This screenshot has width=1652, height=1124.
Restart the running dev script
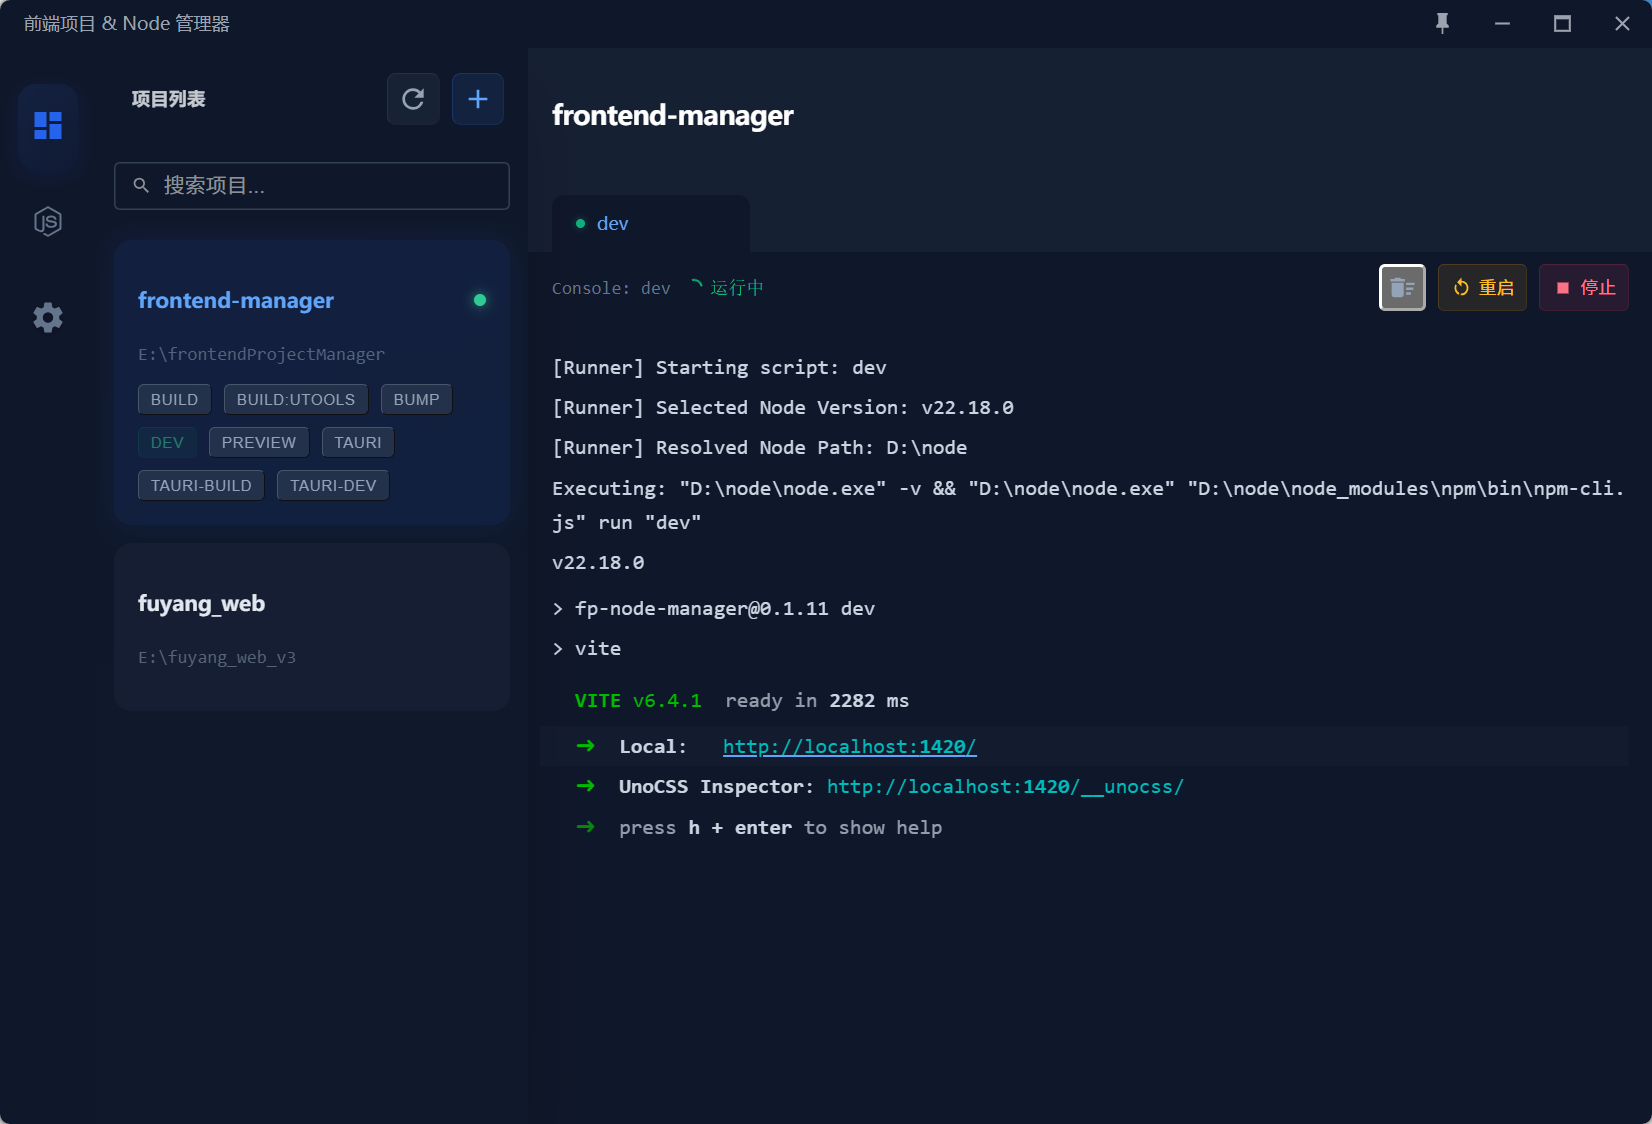[1482, 288]
